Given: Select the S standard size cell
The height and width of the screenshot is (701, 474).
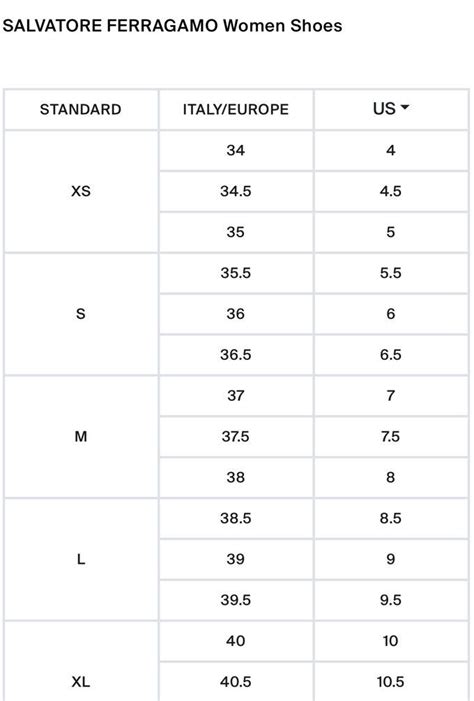Looking at the screenshot, I should 81,314.
